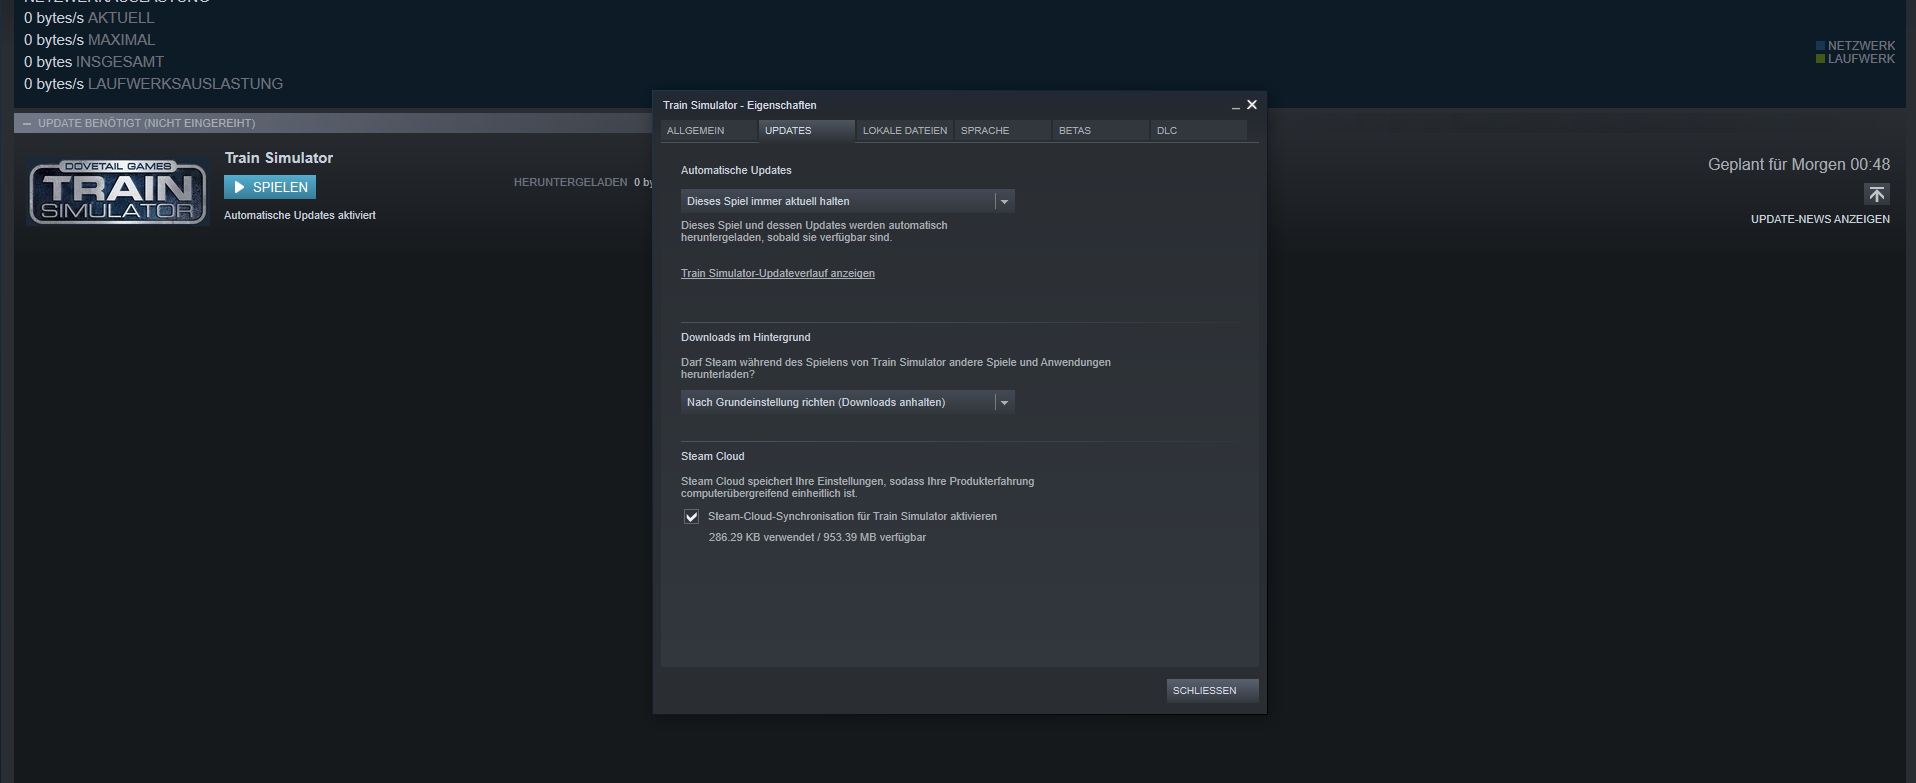Click the Train Simulator game title
Viewport: 1916px width, 783px height.
pyautogui.click(x=279, y=158)
